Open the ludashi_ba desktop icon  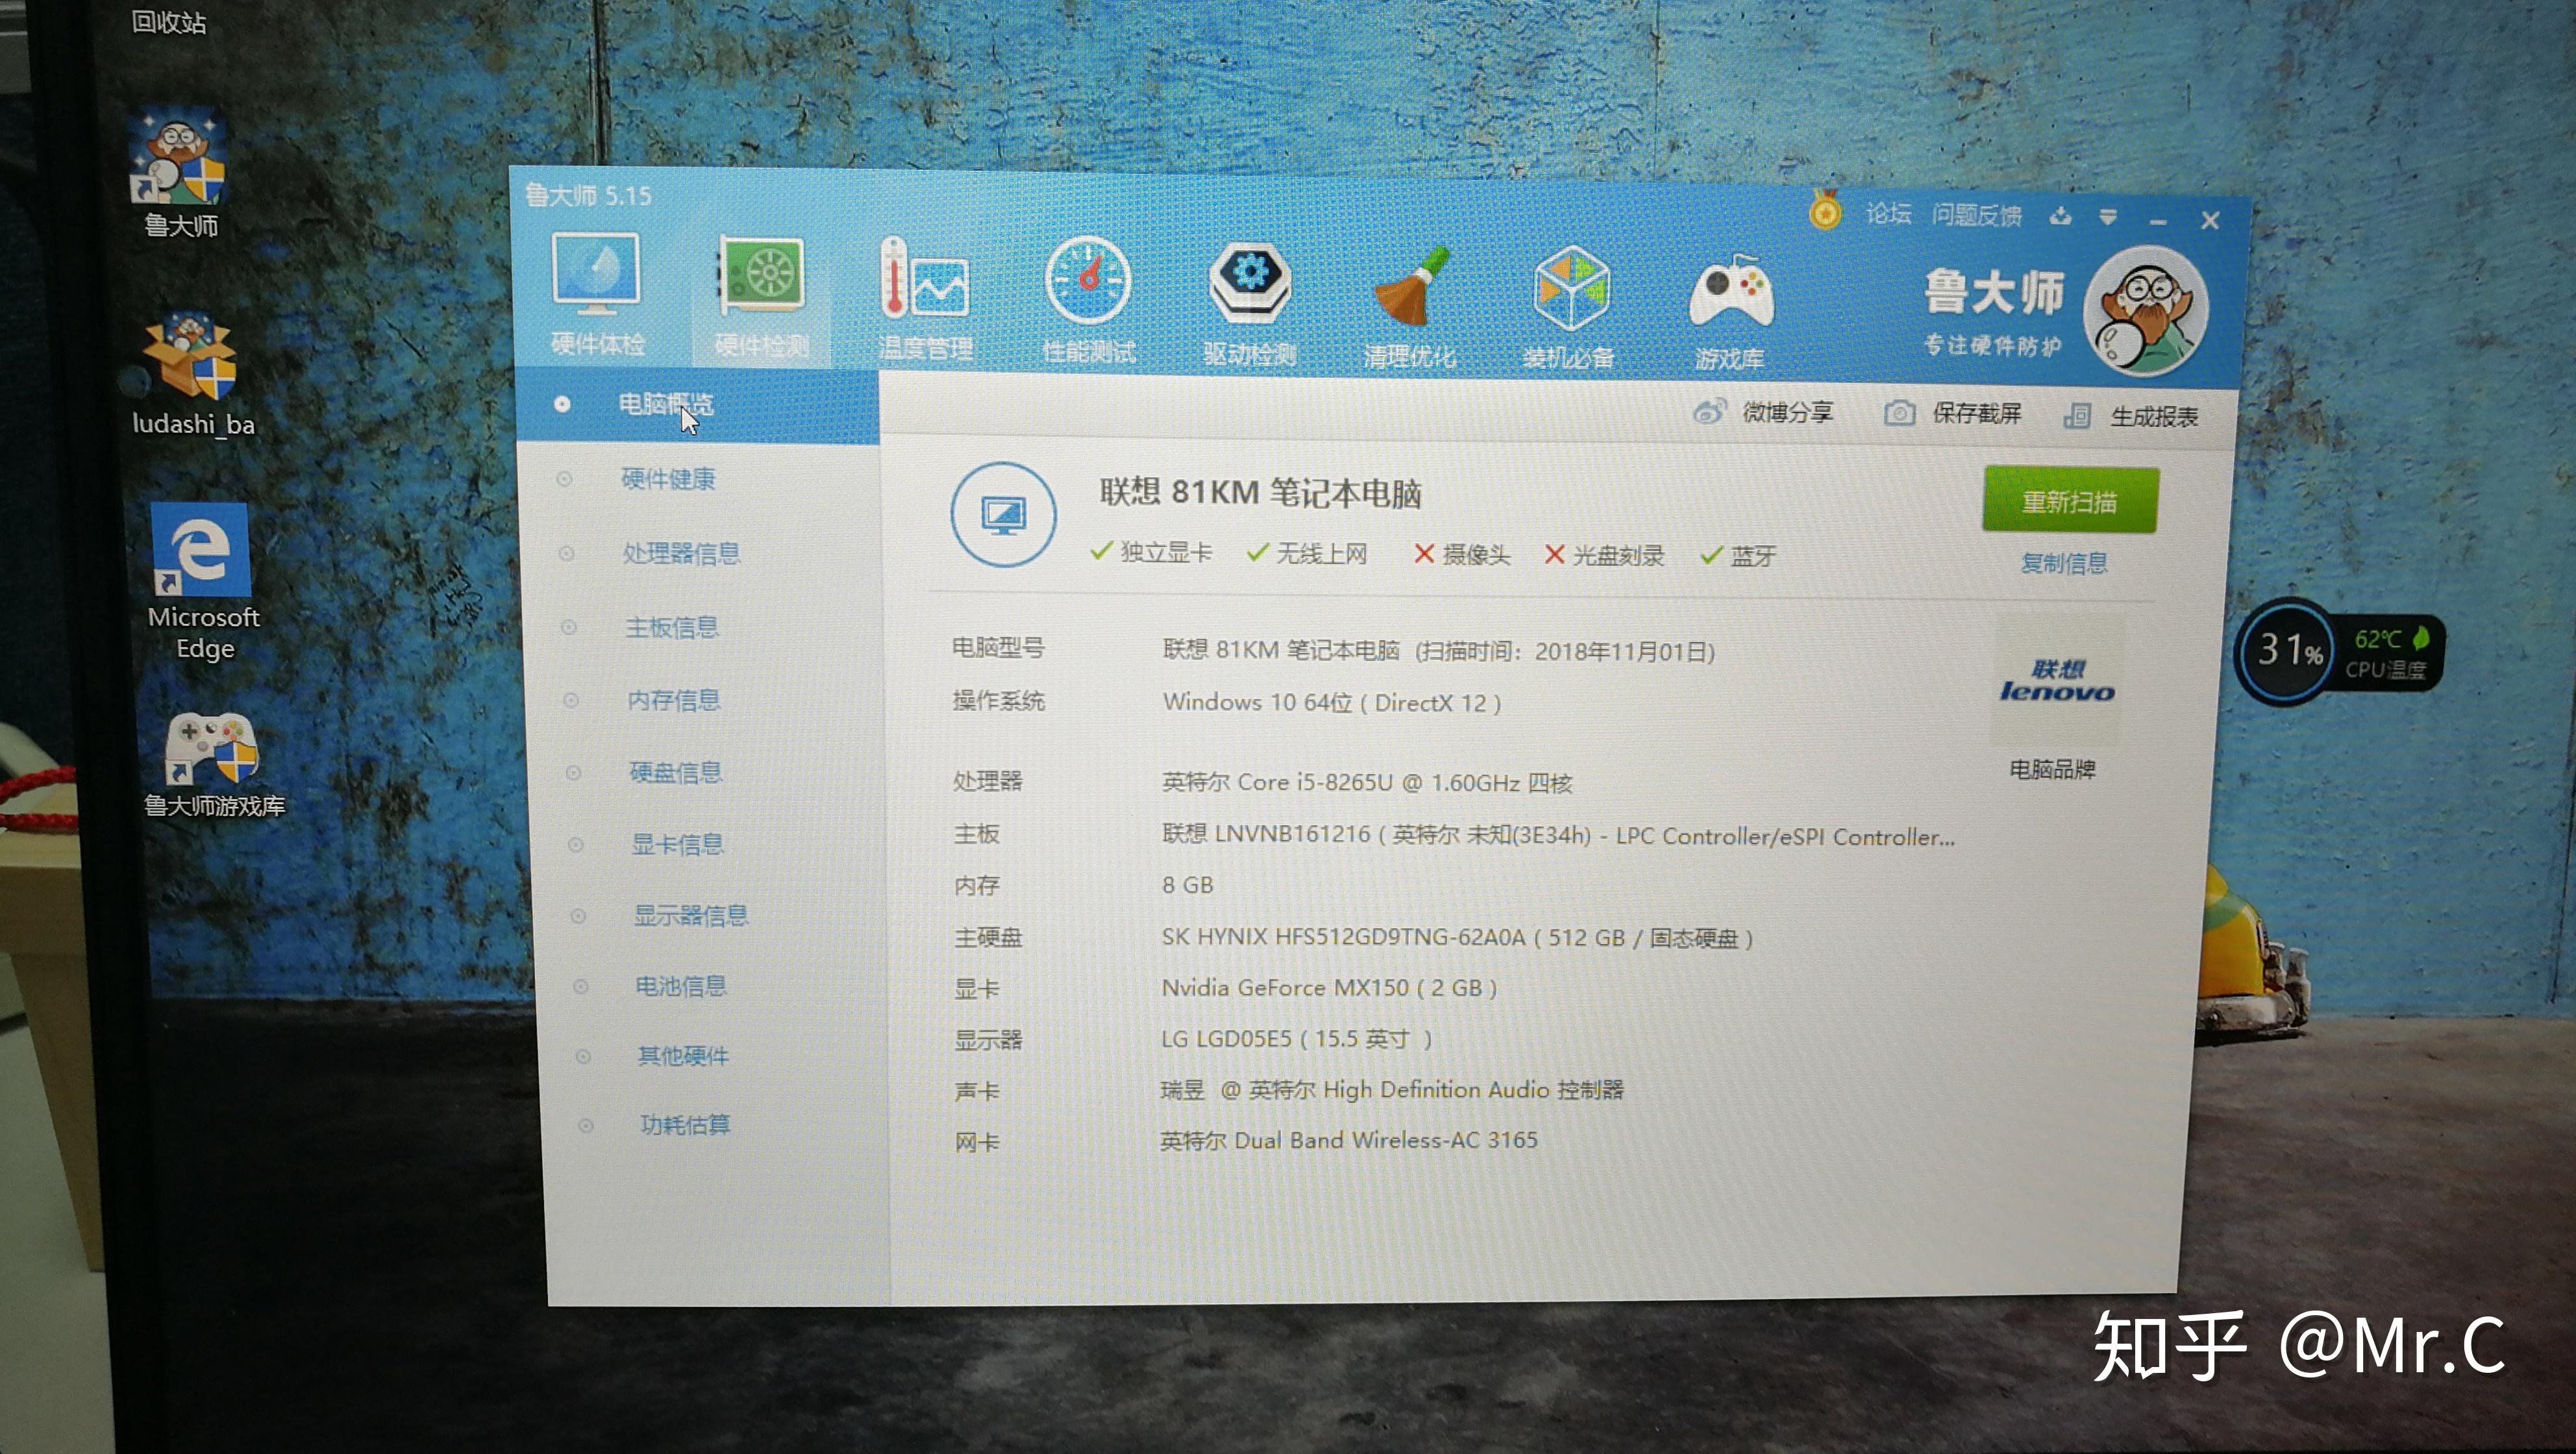tap(192, 375)
